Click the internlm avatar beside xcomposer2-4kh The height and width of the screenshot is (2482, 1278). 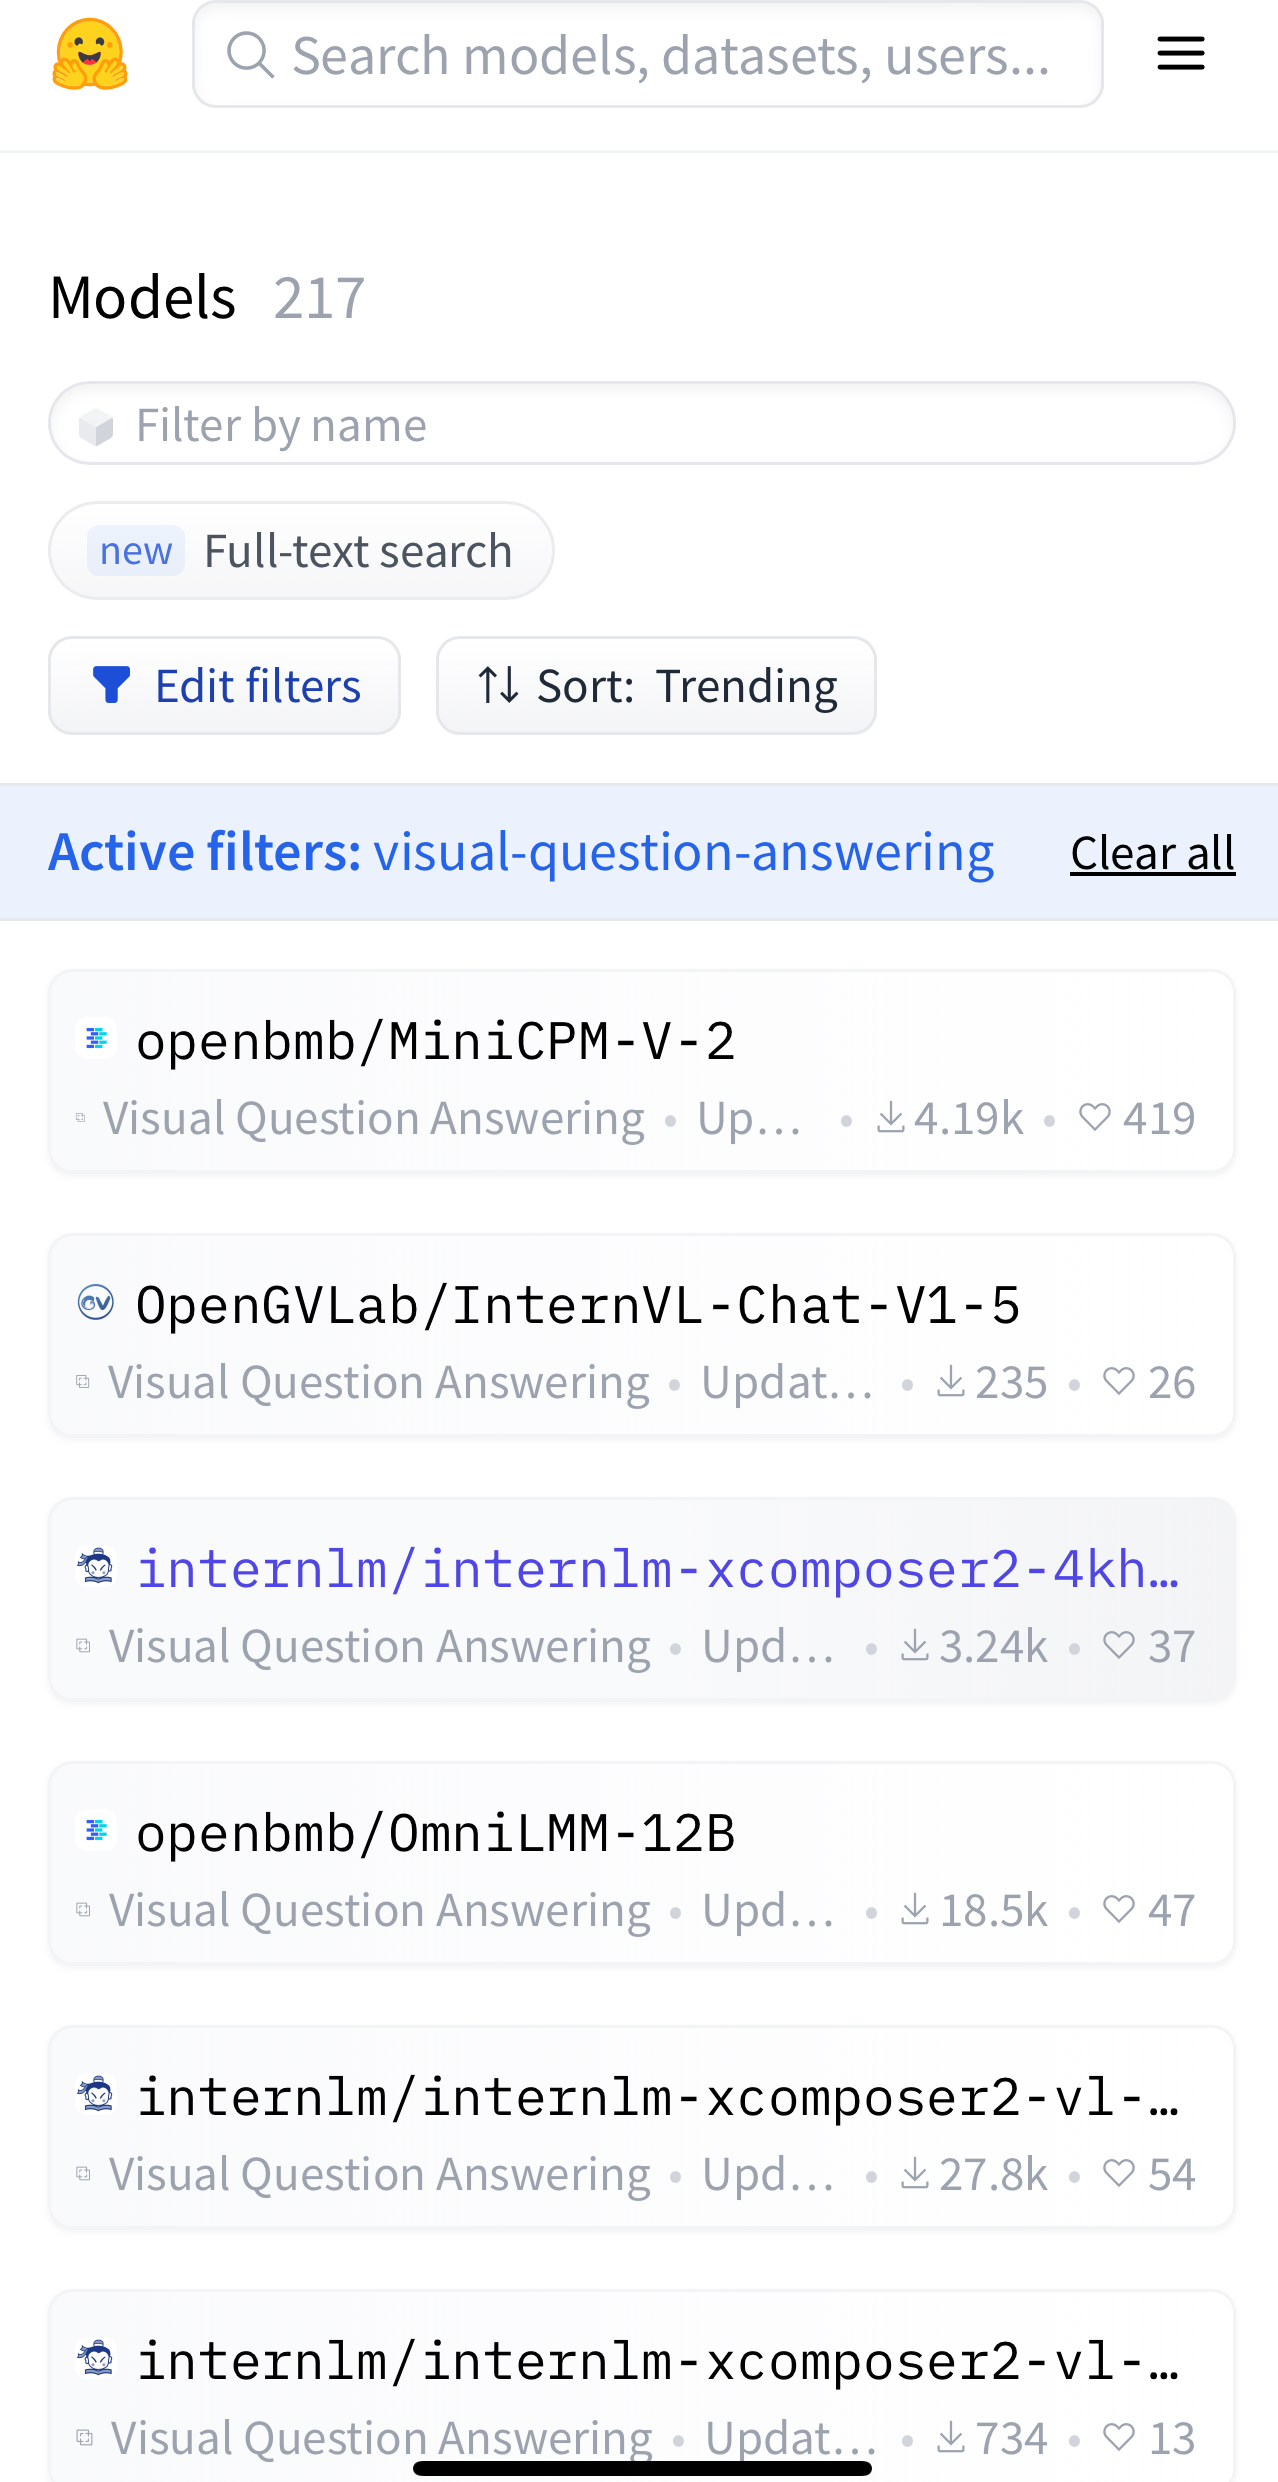[x=97, y=1567]
